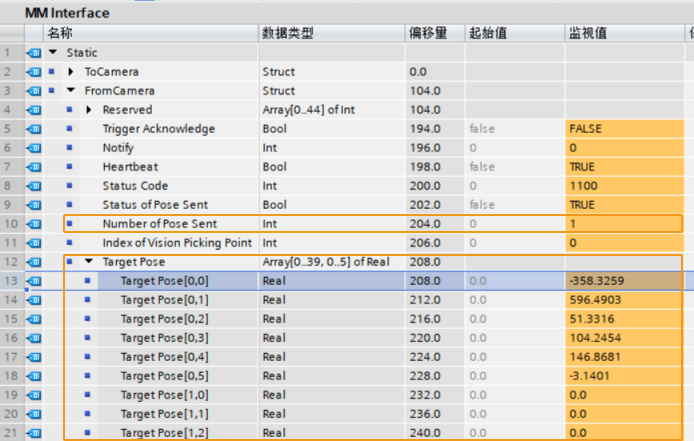This screenshot has height=441, width=694.
Task: Click the Trigger Acknowledge monitor value FALSE
Action: (x=586, y=129)
